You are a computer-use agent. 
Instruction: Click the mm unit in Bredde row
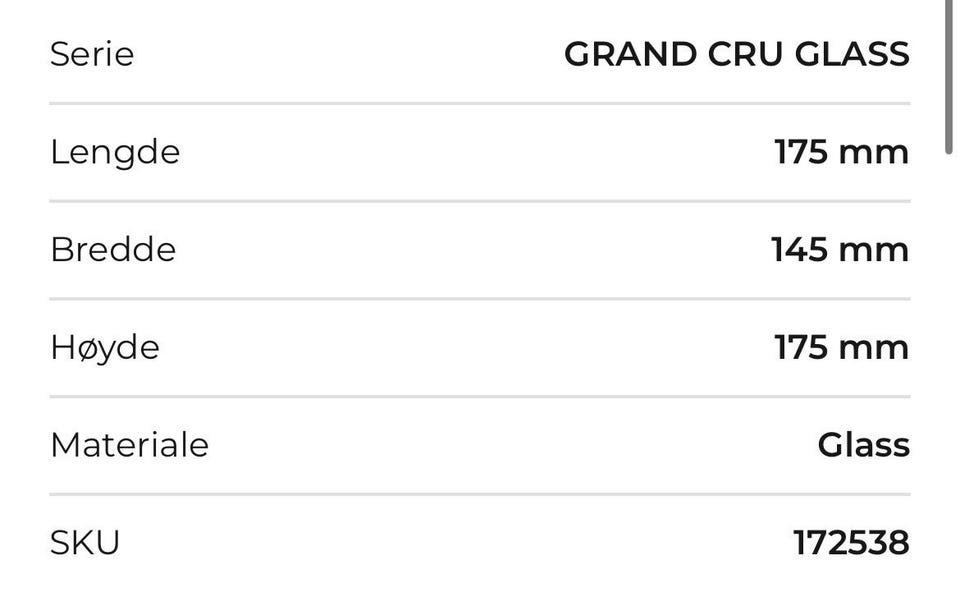coord(873,249)
